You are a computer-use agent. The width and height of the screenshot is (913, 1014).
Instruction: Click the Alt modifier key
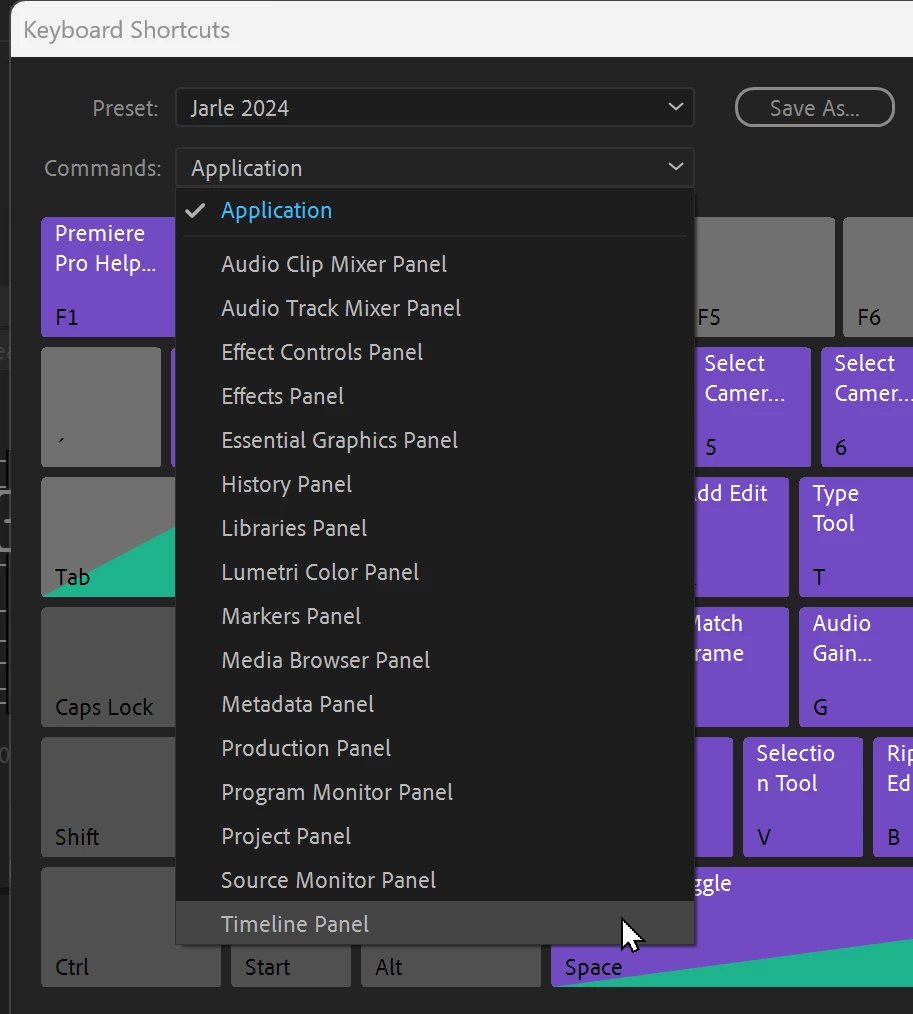tap(451, 966)
